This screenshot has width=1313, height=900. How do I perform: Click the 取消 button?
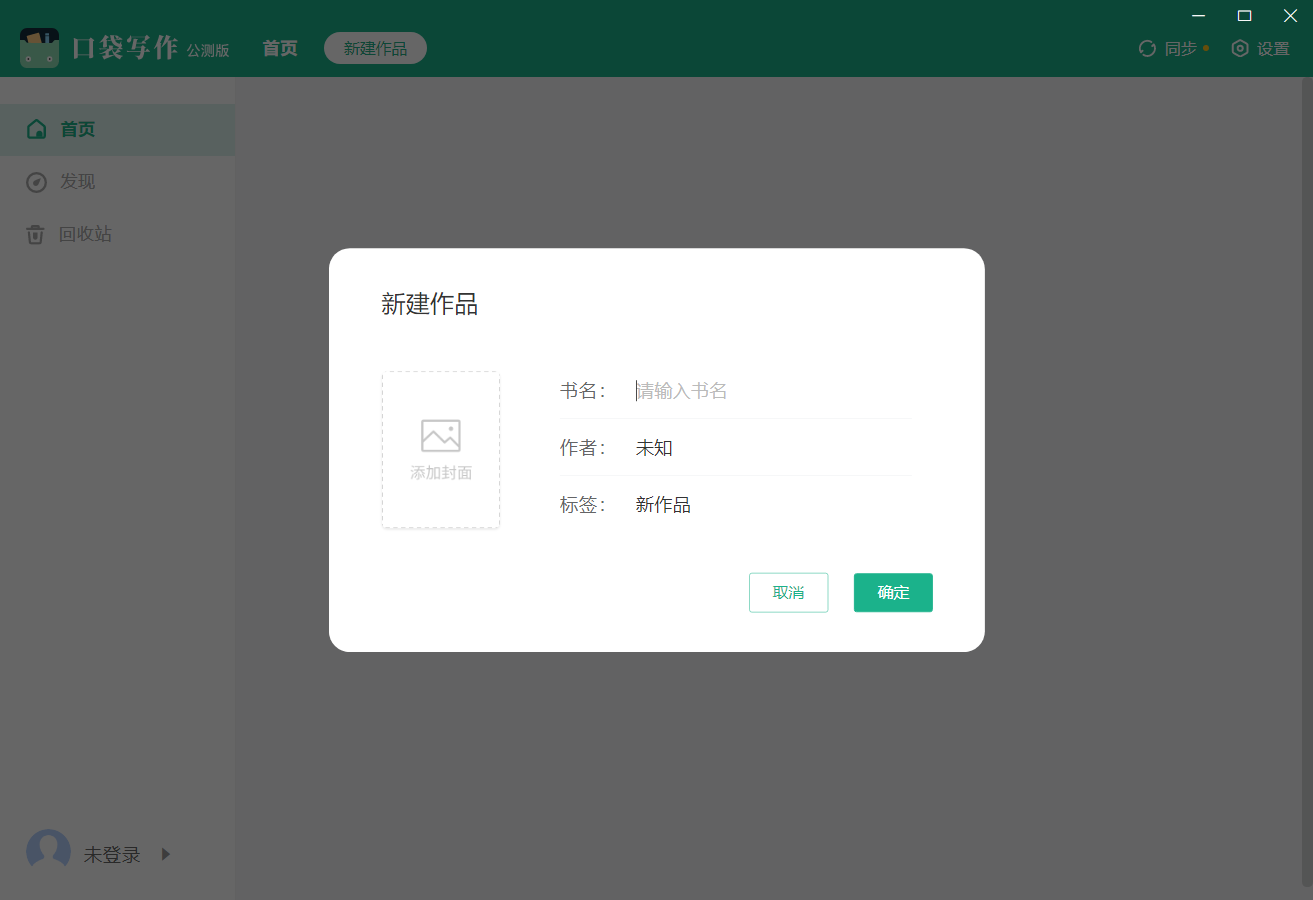[789, 592]
